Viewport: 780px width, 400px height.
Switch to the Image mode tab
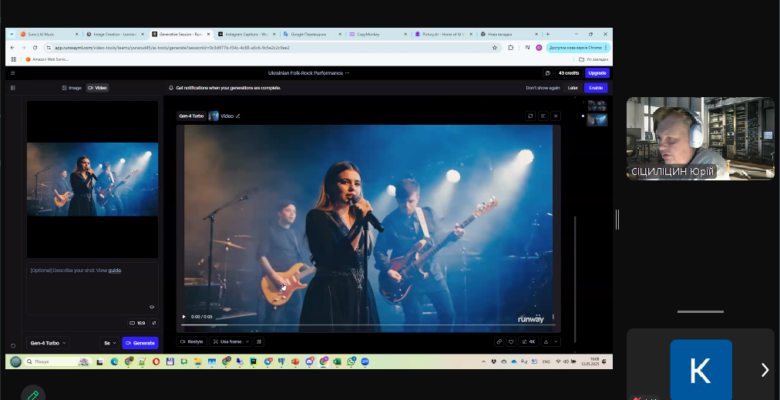tap(72, 88)
